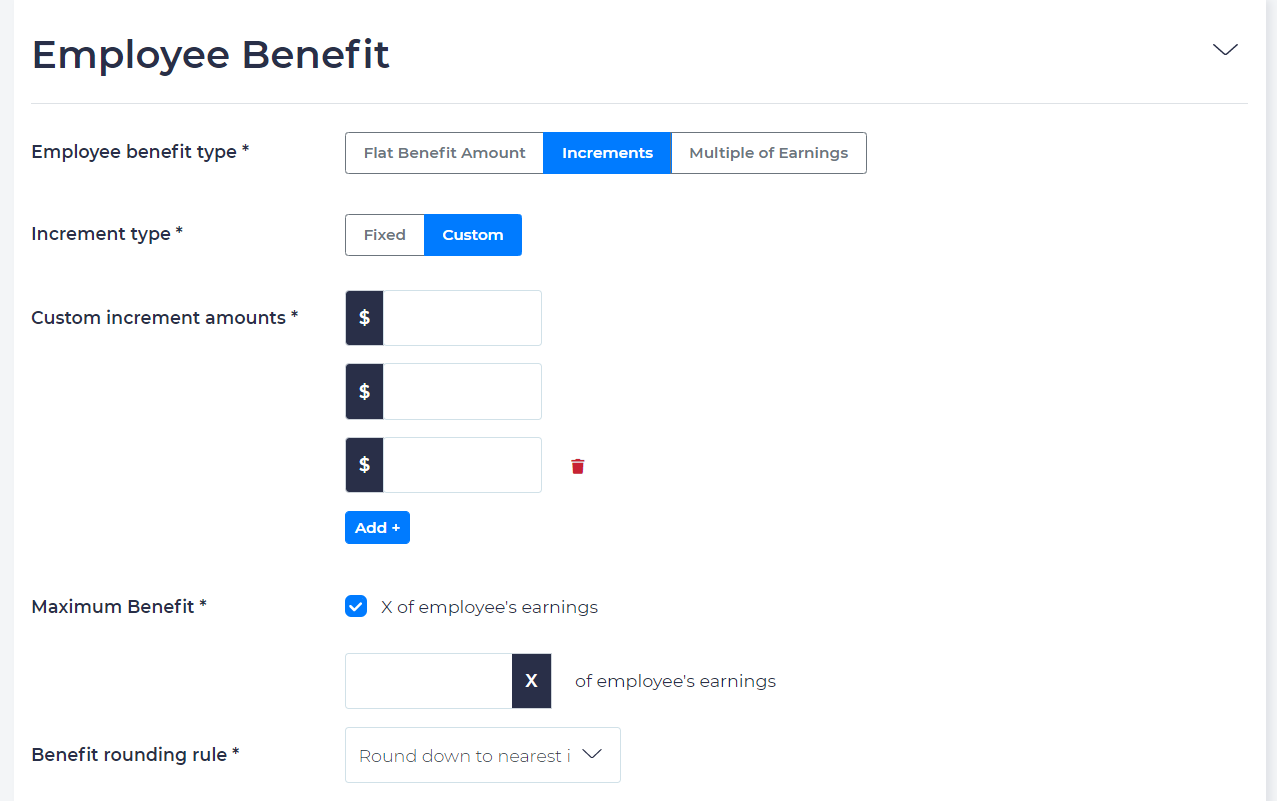Click the dollar sign icon on first increment field
The width and height of the screenshot is (1277, 801).
click(363, 317)
